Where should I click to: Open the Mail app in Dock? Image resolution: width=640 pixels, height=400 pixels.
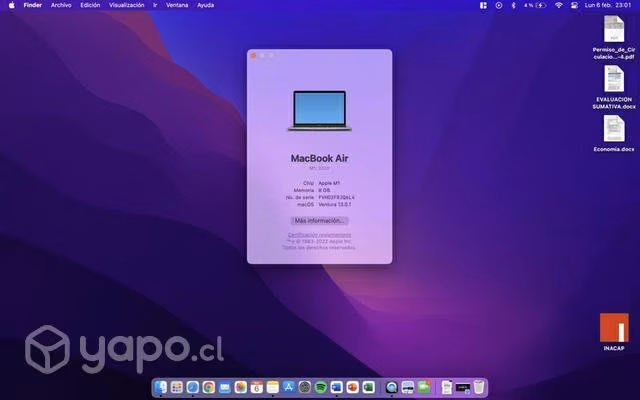(224, 387)
